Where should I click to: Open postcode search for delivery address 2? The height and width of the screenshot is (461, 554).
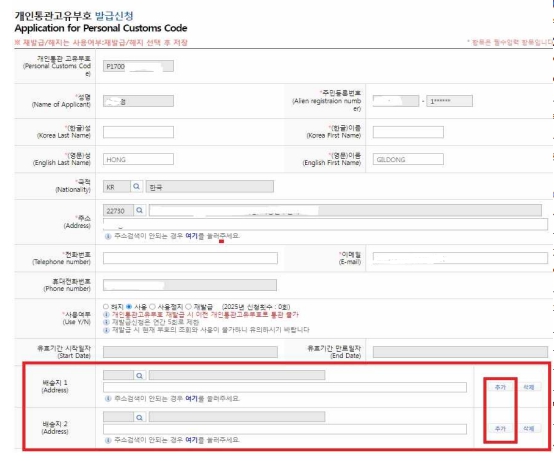pos(140,417)
